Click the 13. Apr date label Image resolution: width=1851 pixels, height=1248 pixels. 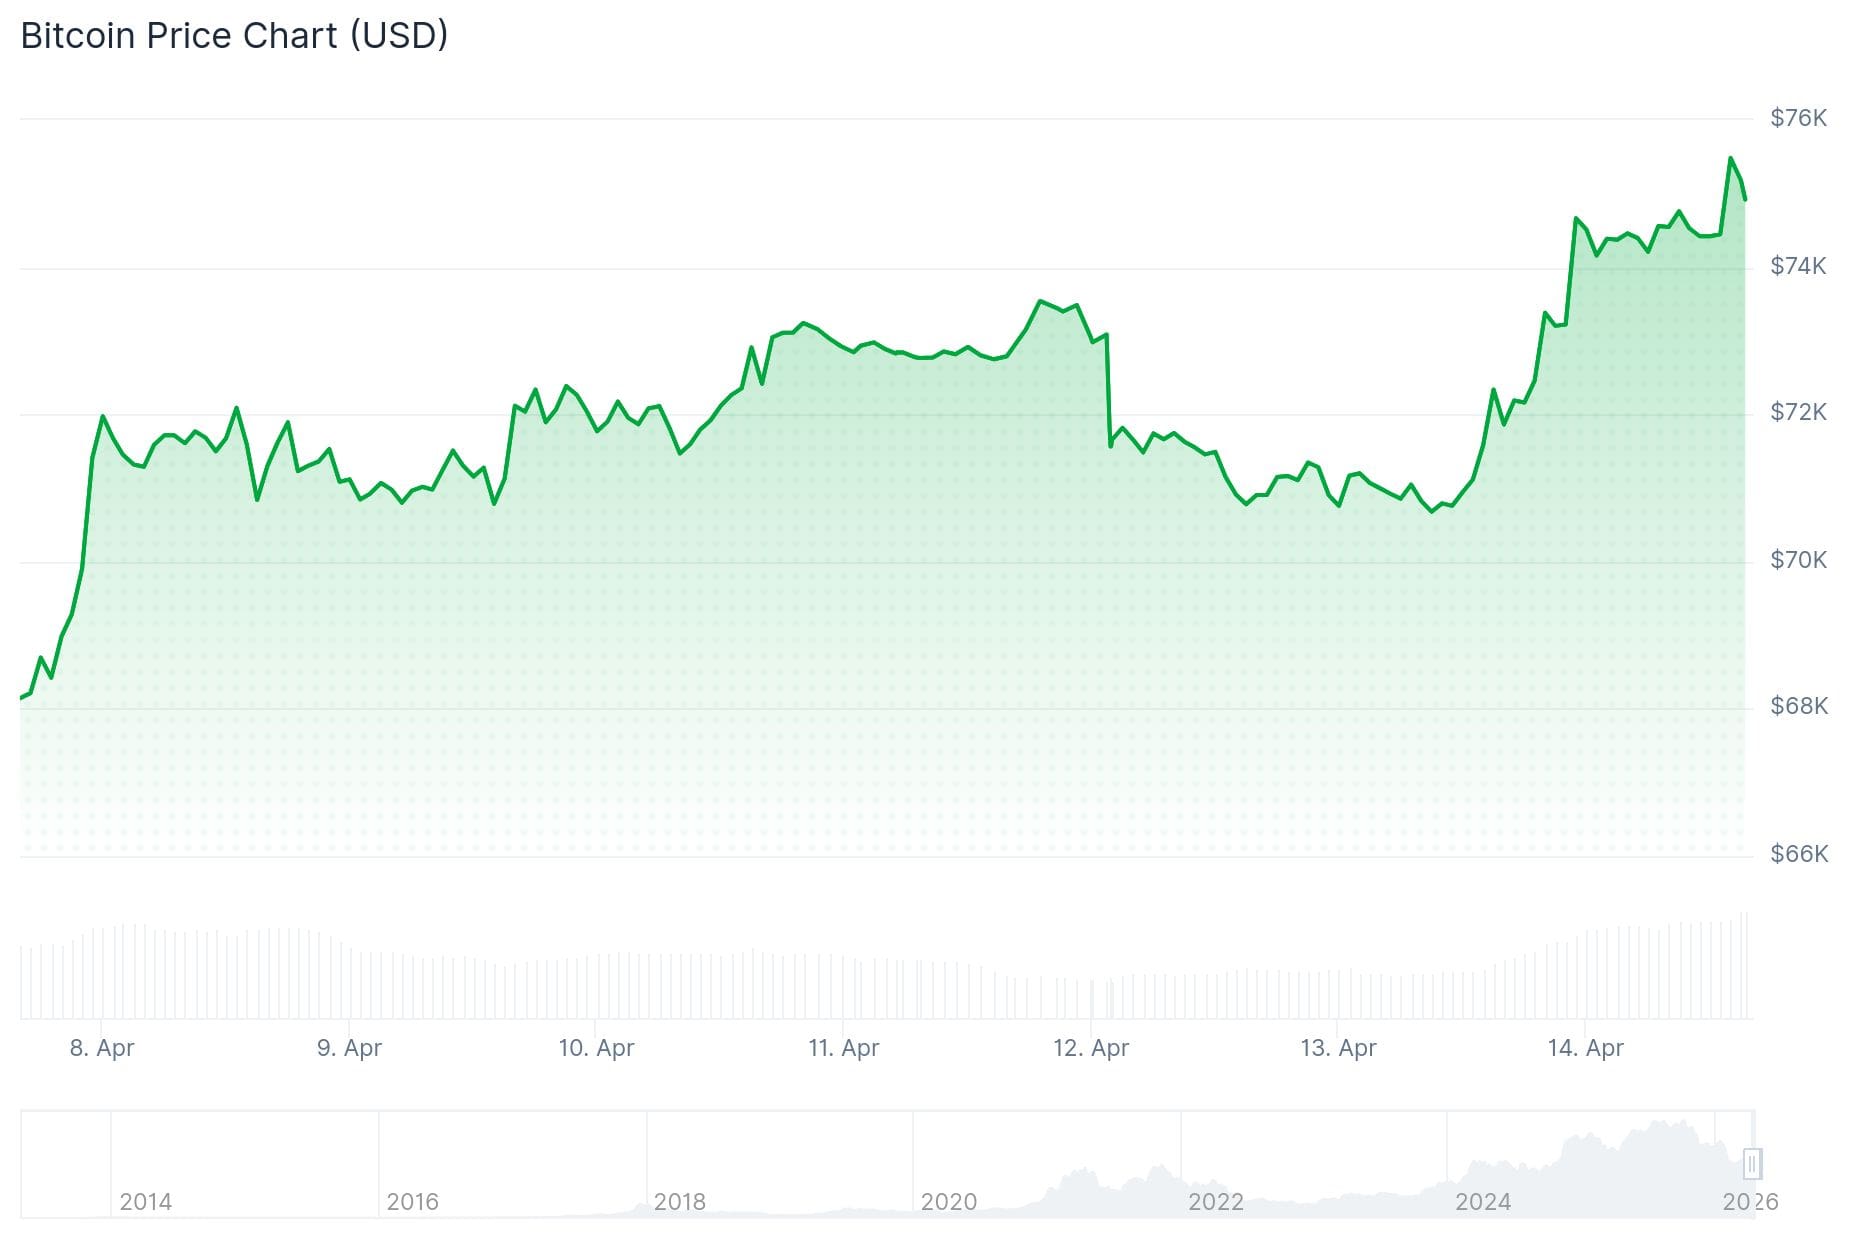pyautogui.click(x=1338, y=1048)
